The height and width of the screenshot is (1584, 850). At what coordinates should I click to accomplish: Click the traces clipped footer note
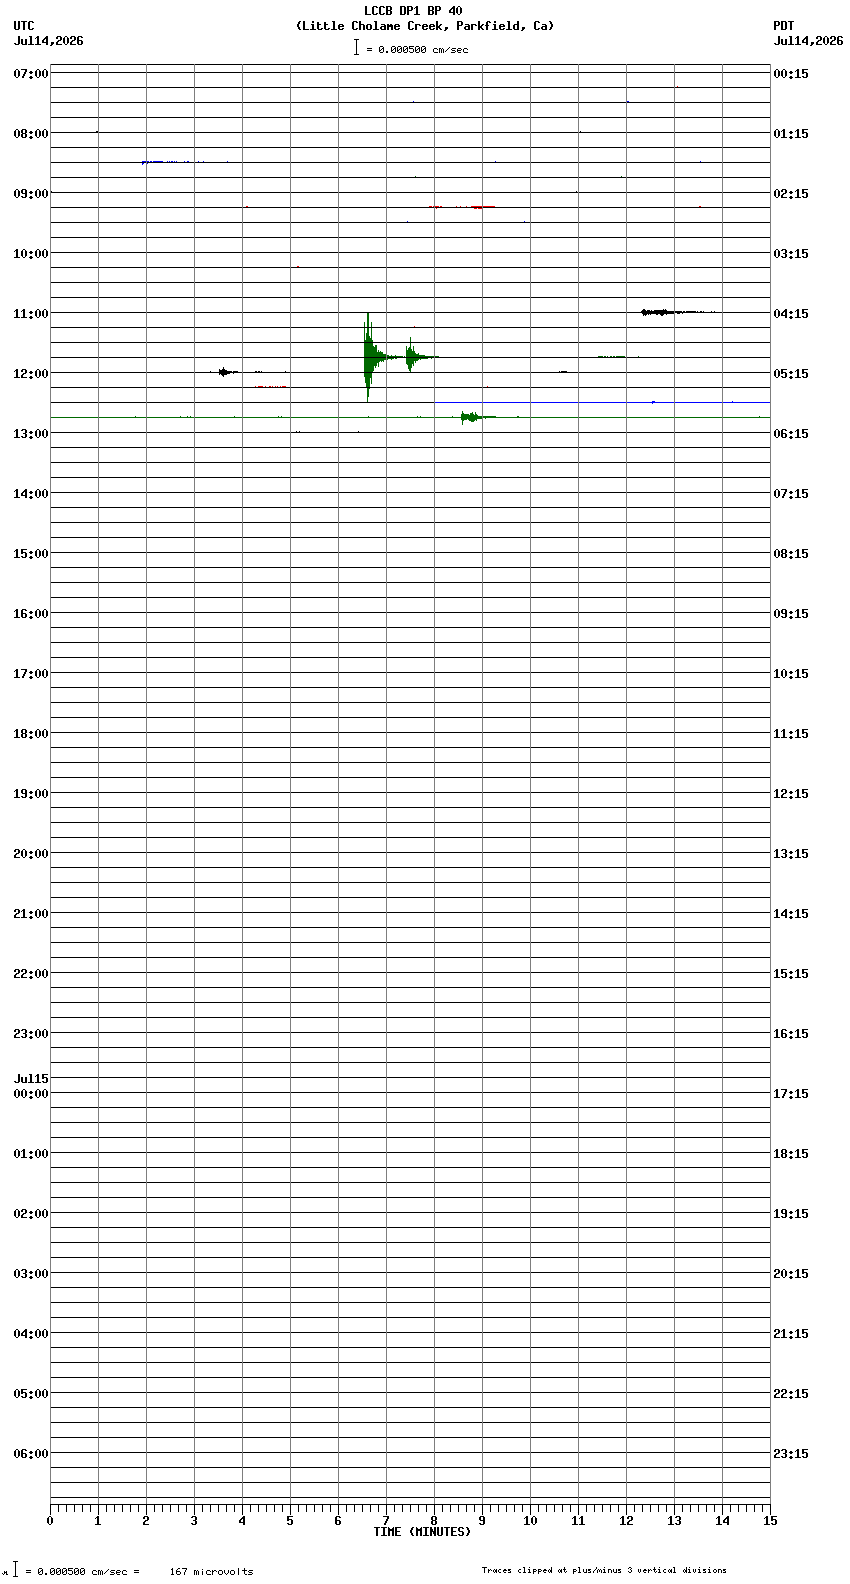604,1570
